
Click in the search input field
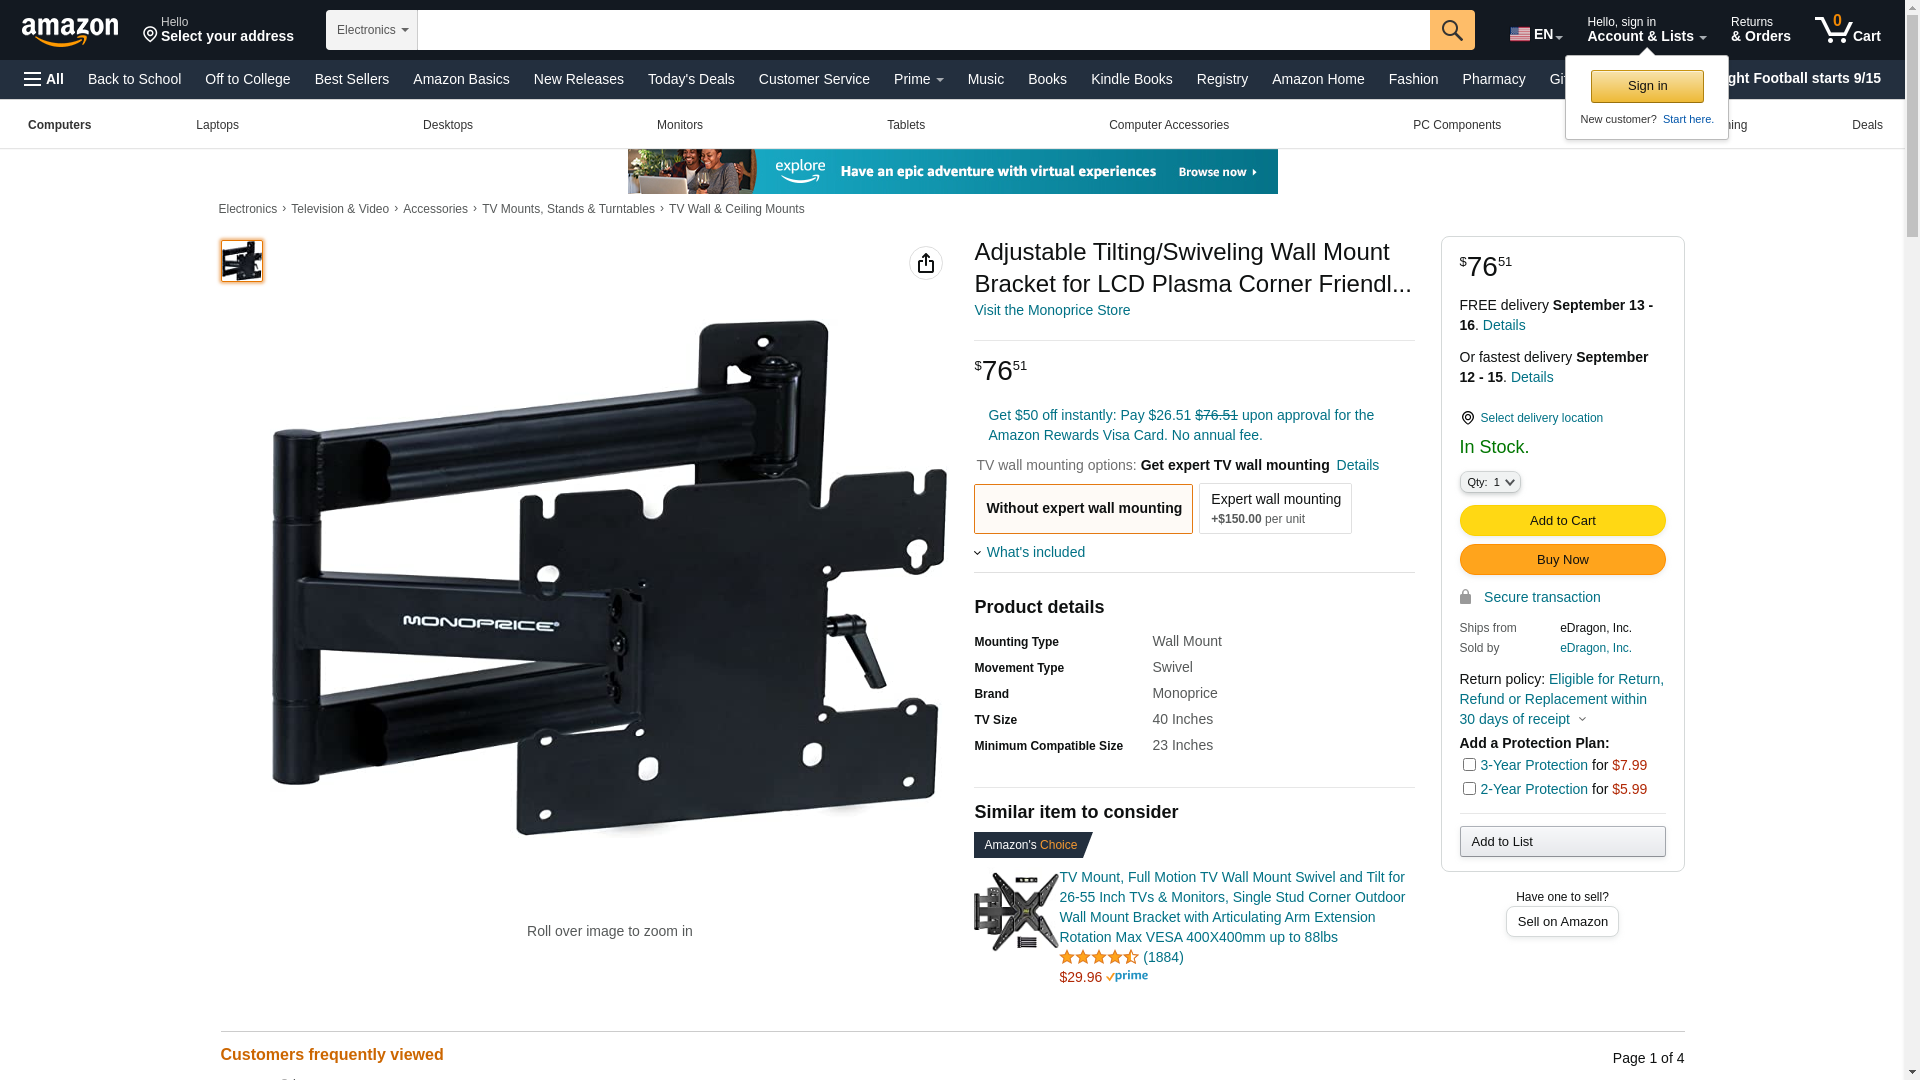tap(924, 30)
